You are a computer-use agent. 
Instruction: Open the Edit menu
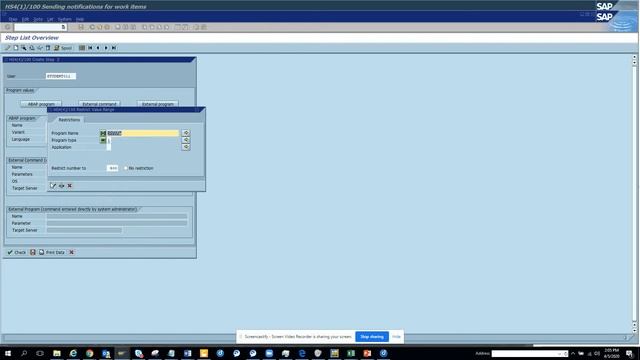point(25,19)
